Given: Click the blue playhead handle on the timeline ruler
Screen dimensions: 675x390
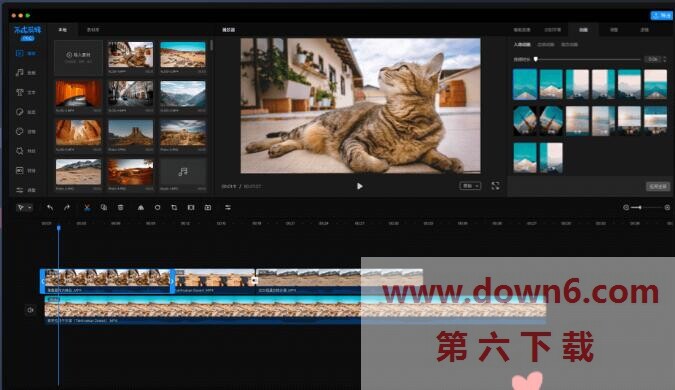Looking at the screenshot, I should coord(59,228).
